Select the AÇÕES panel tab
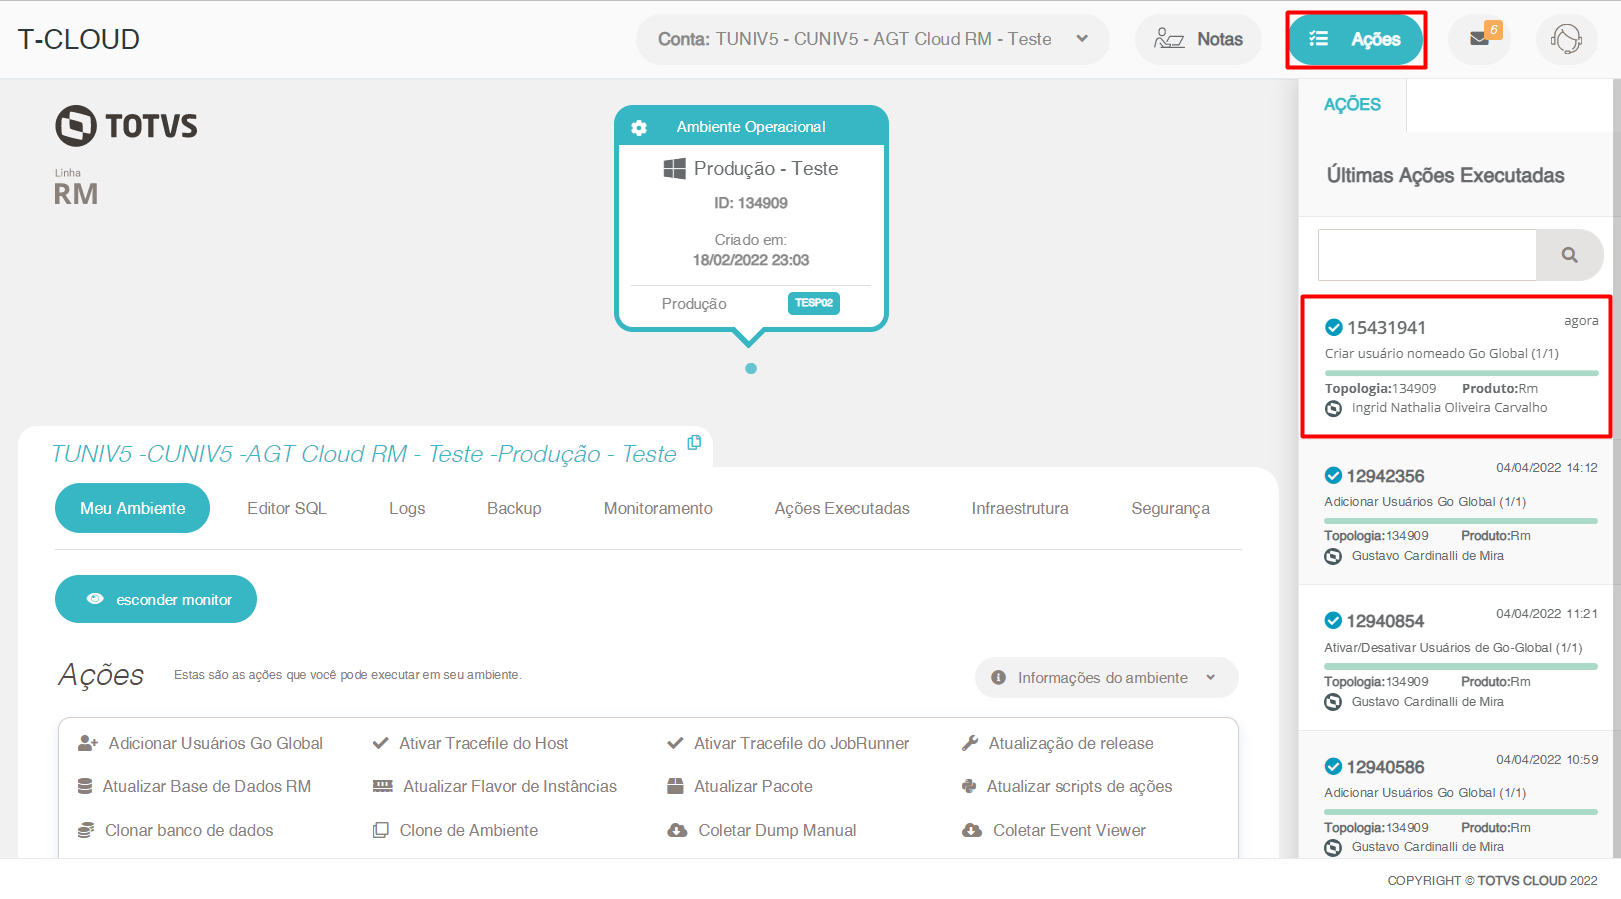This screenshot has width=1621, height=899. 1352,105
